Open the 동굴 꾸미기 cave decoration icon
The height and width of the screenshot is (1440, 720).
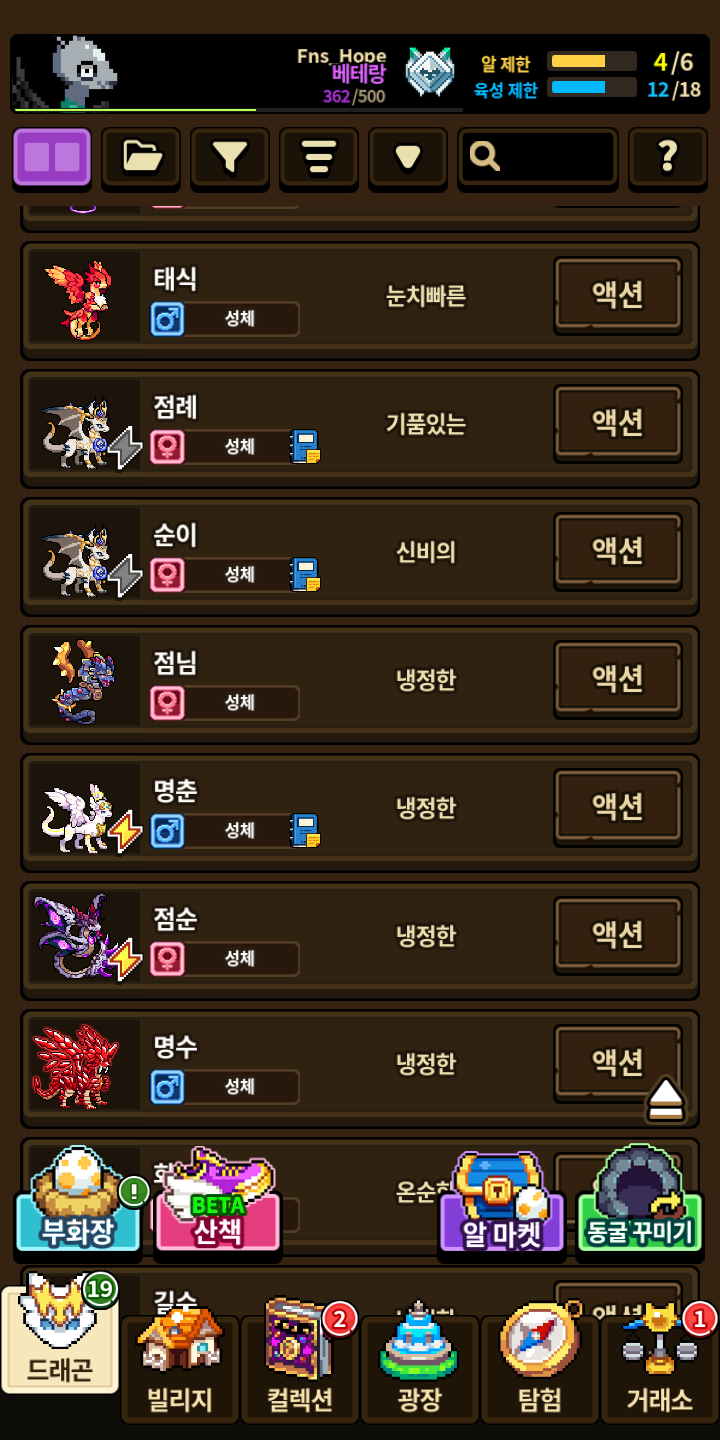click(641, 1200)
